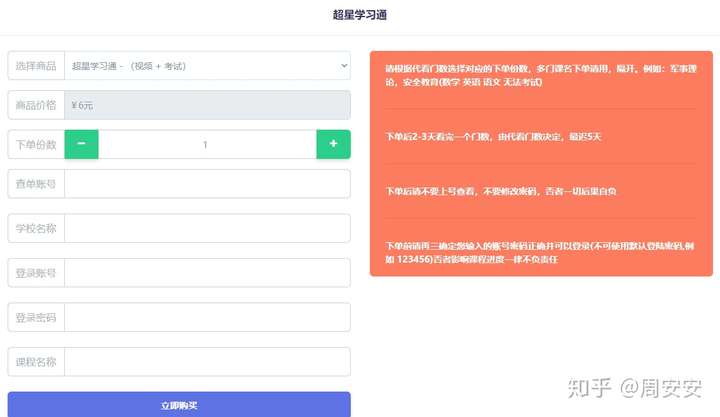The height and width of the screenshot is (417, 720).
Task: Click notice text about 下单后请不要上号查看
Action: [501, 191]
